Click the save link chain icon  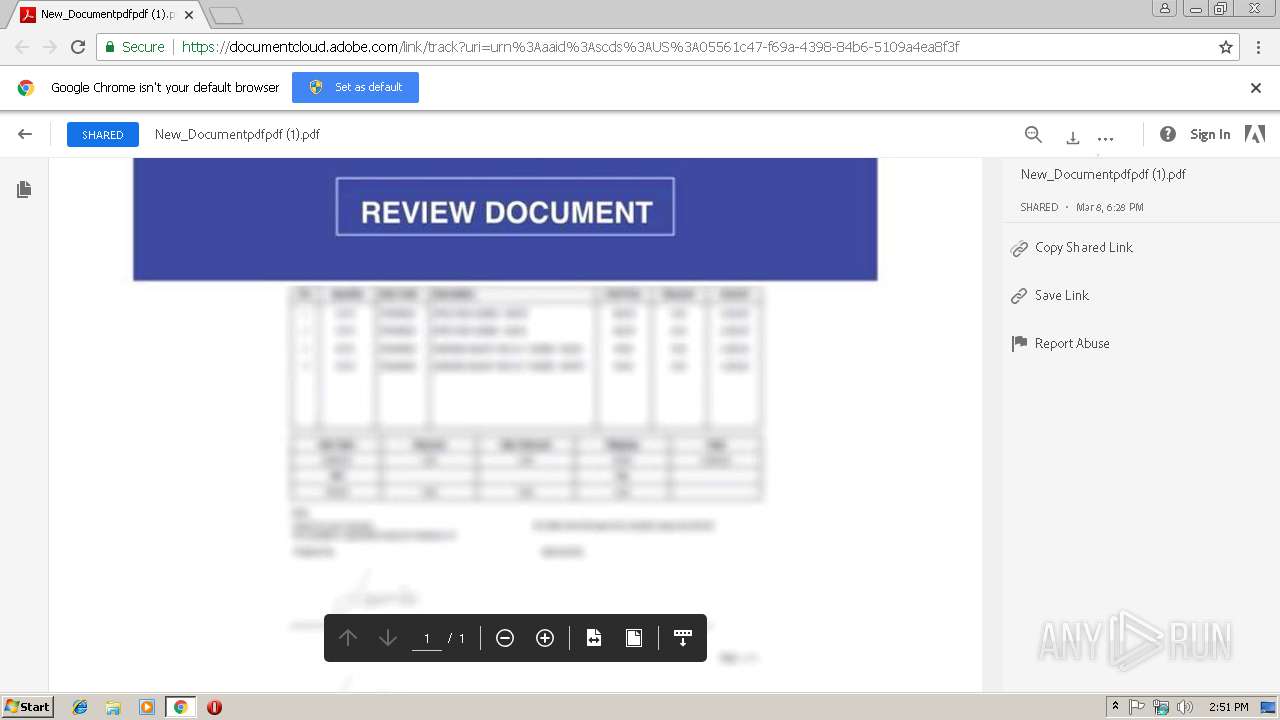(x=1019, y=296)
